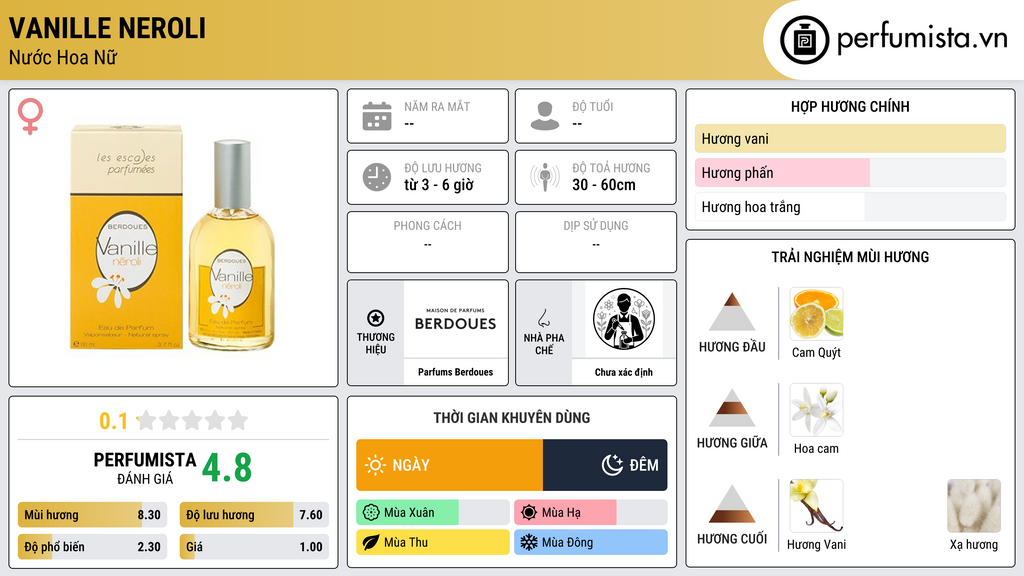Click the Hương Đầu top note pyramid icon
This screenshot has width=1024, height=576.
(732, 312)
